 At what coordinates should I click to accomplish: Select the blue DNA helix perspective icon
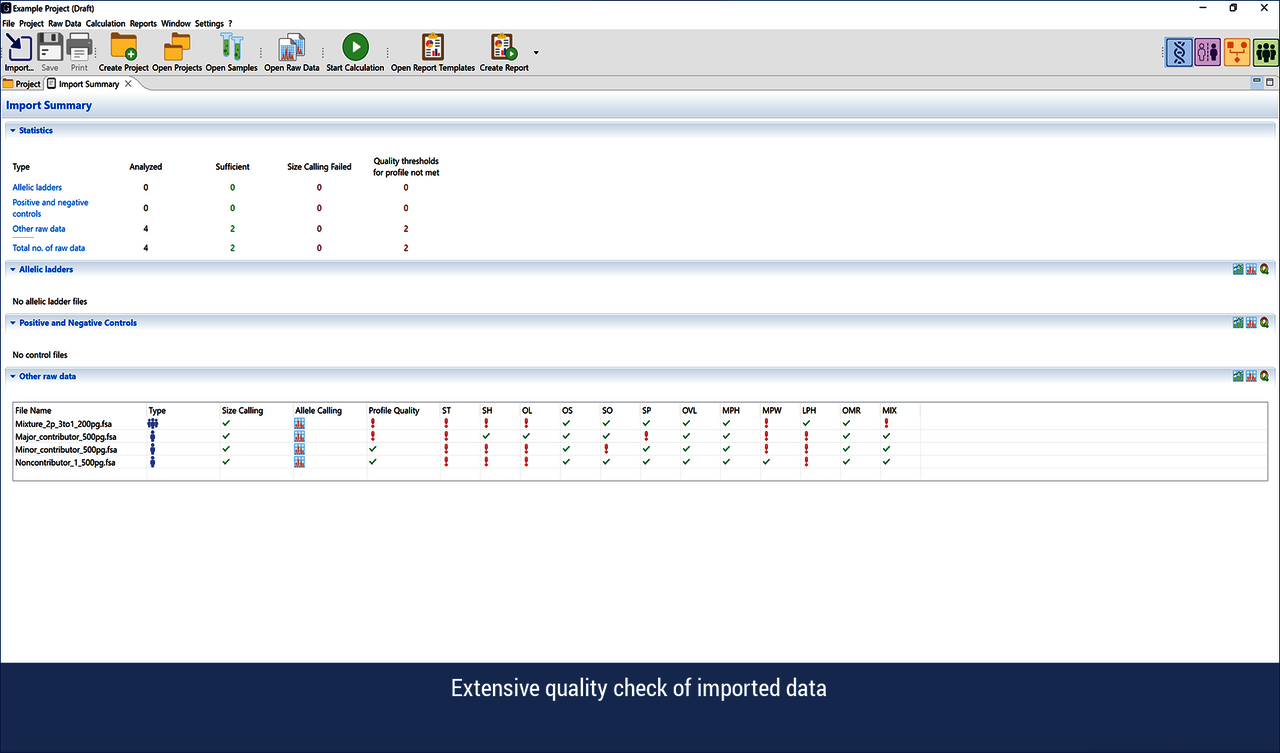pyautogui.click(x=1179, y=52)
